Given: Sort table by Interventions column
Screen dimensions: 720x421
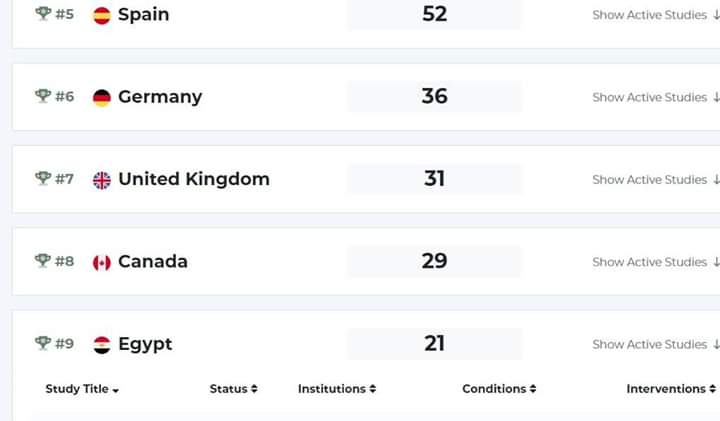Looking at the screenshot, I should click(670, 389).
